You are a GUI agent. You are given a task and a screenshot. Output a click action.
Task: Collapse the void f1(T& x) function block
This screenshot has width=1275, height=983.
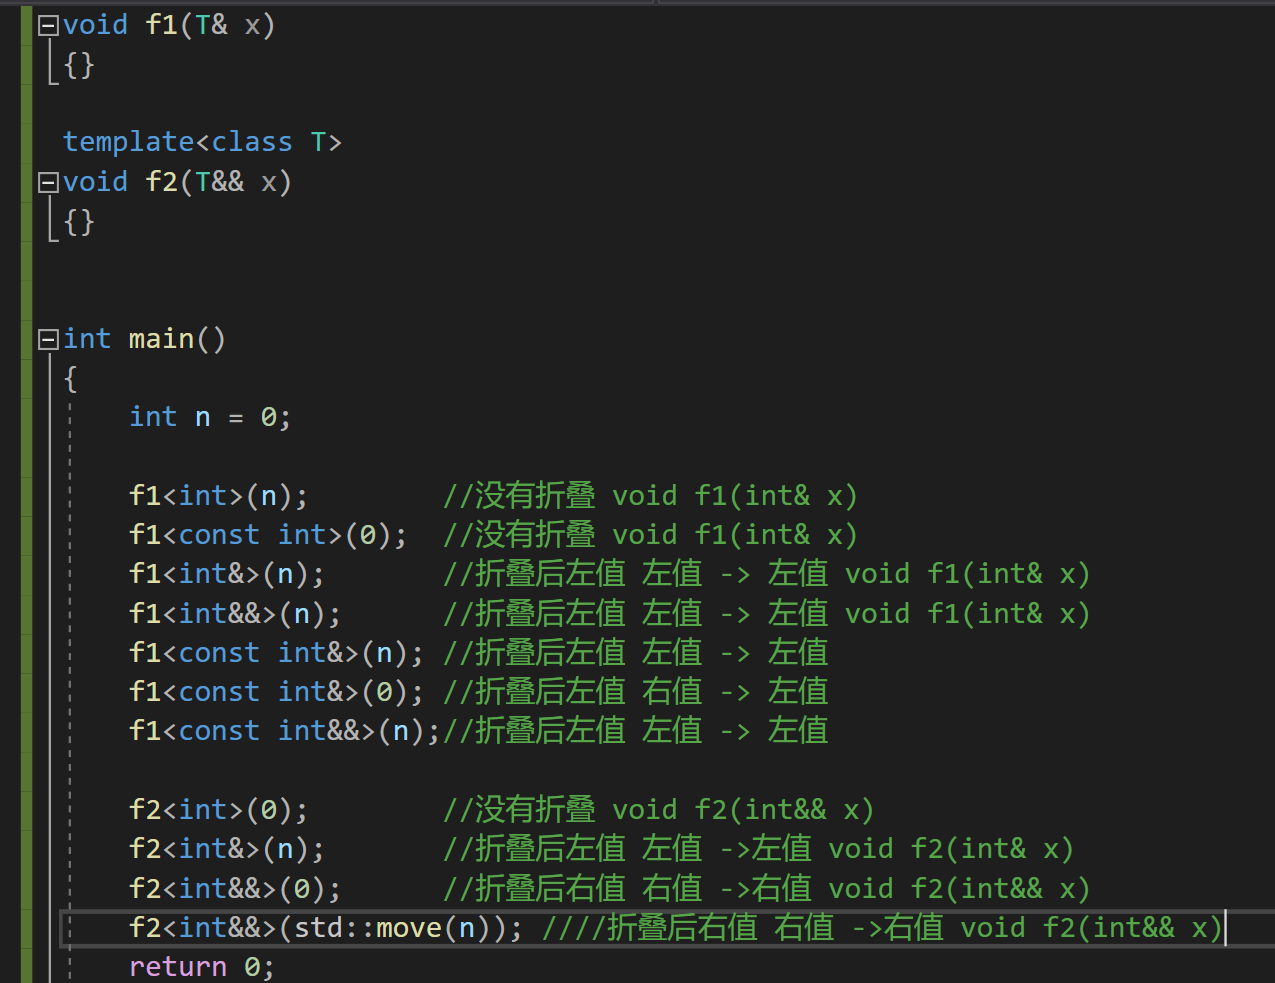click(x=47, y=26)
